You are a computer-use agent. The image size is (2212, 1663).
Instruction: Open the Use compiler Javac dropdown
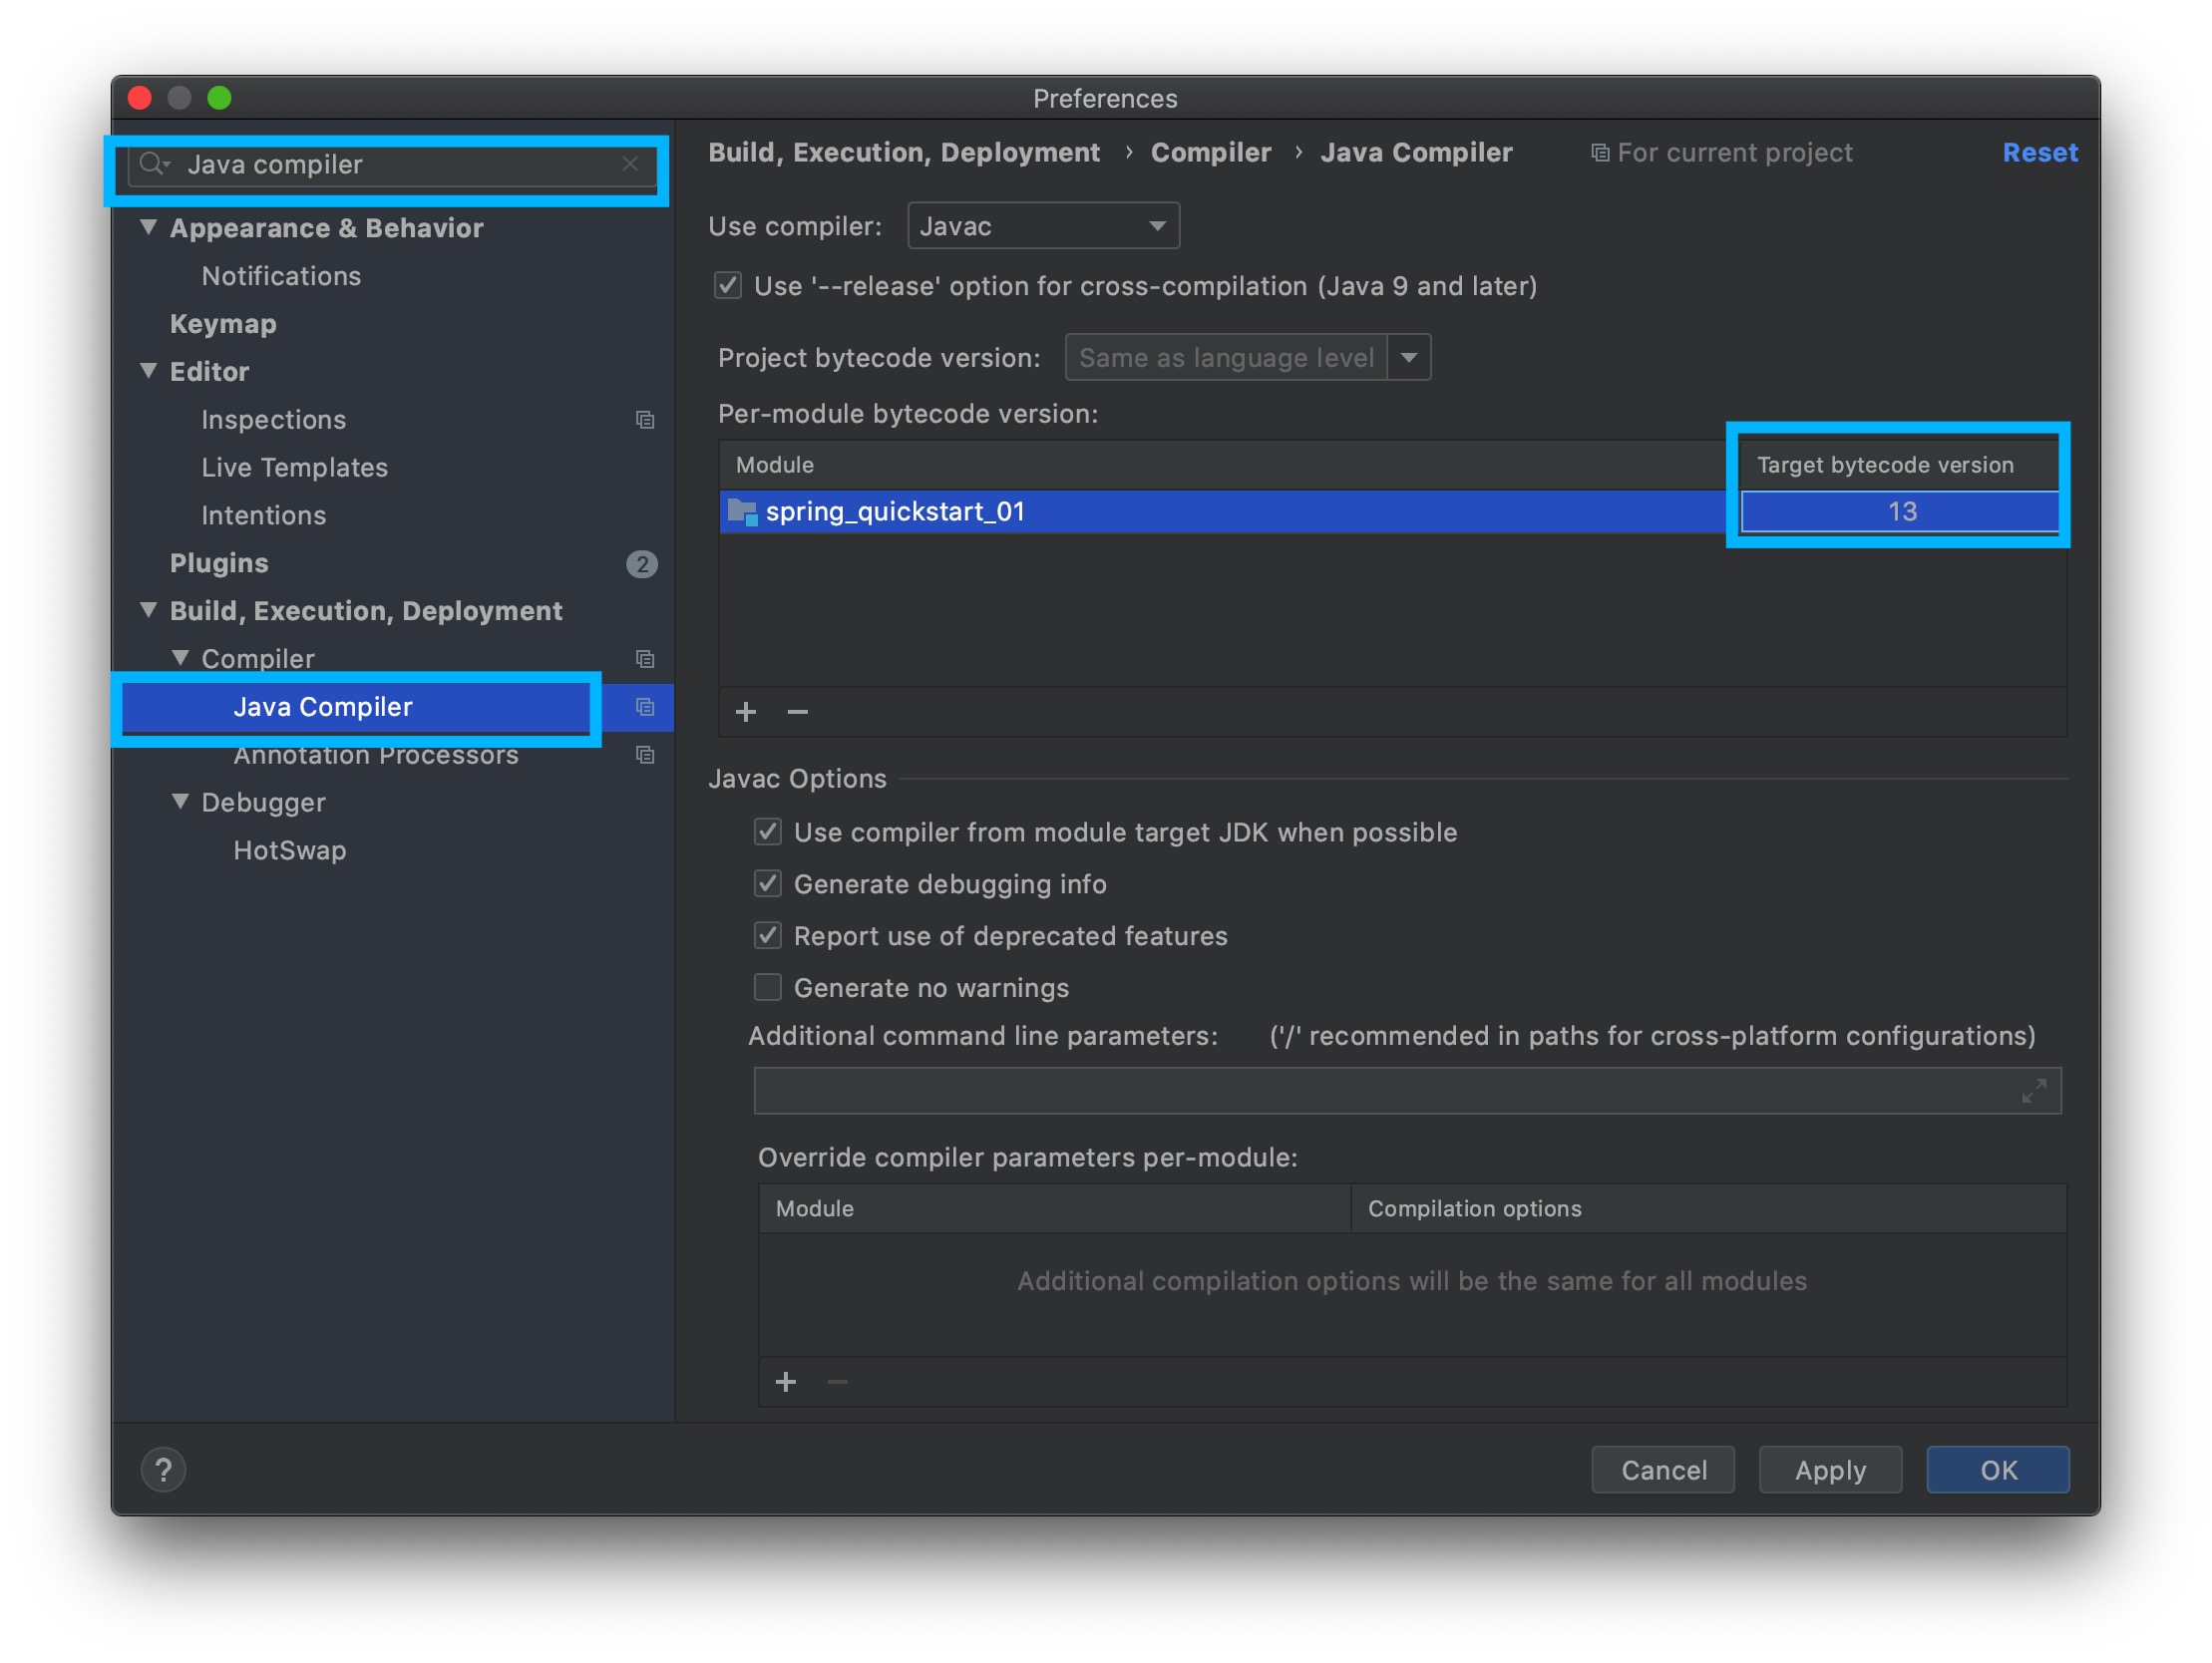tap(1043, 226)
